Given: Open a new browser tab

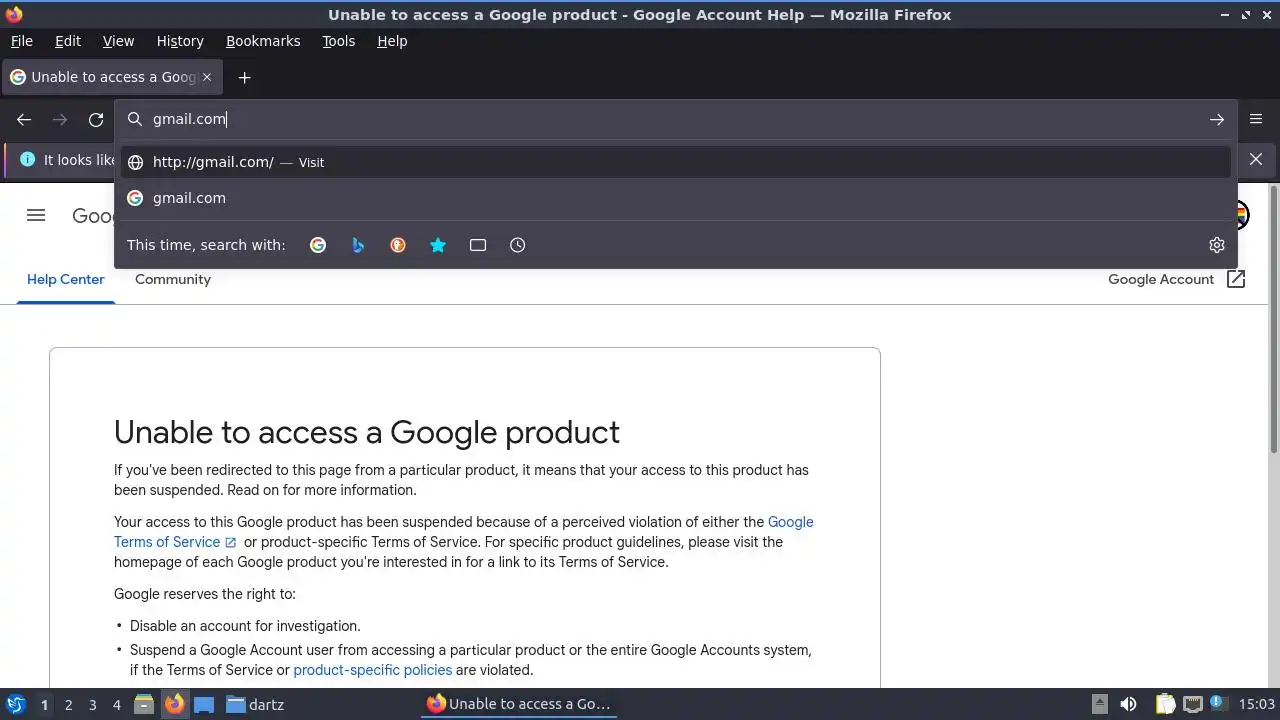Looking at the screenshot, I should point(244,77).
